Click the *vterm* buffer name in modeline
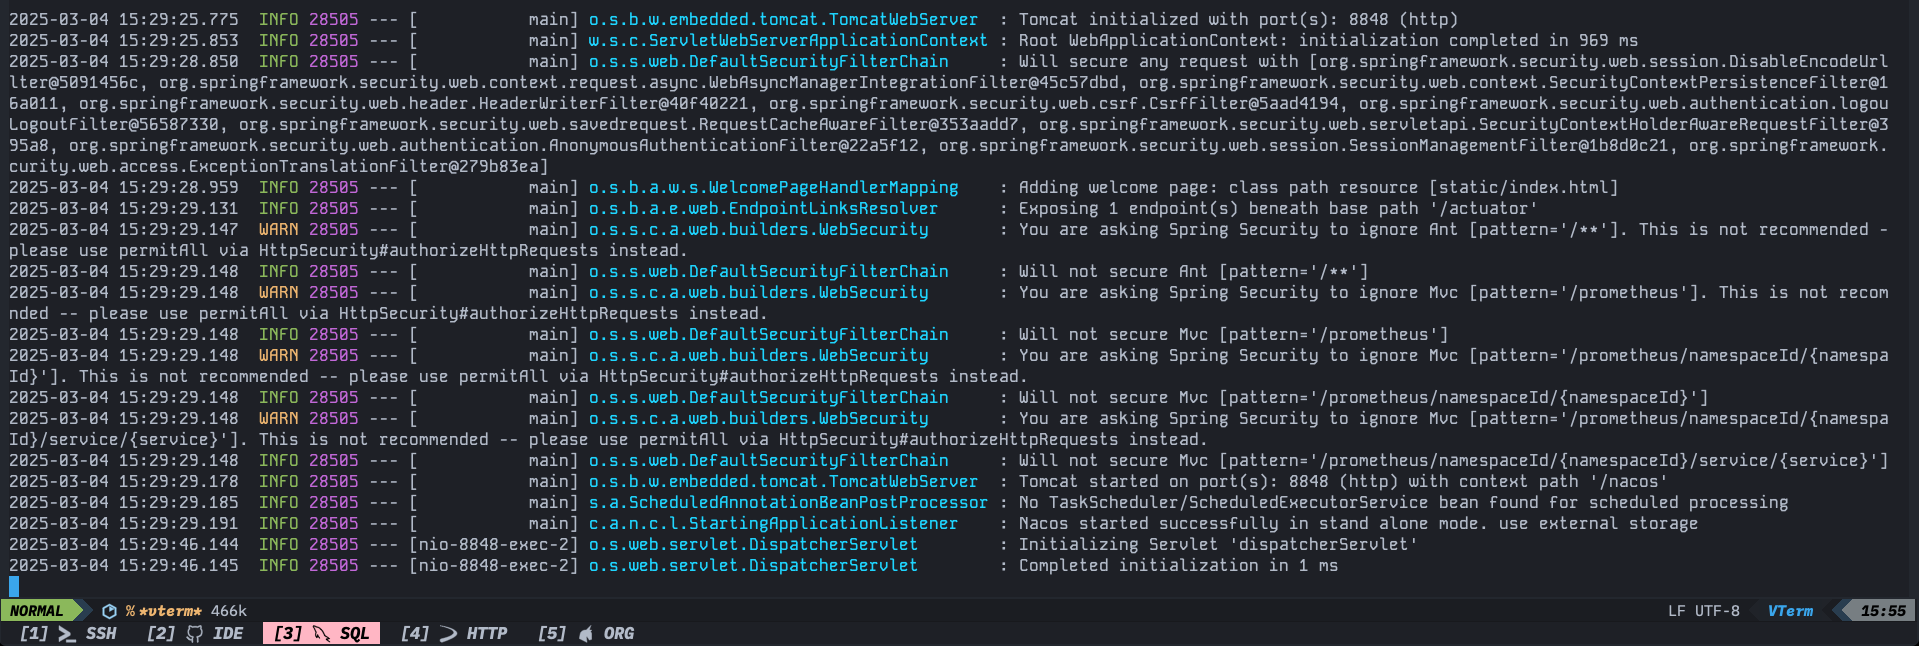The width and height of the screenshot is (1919, 646). [170, 611]
